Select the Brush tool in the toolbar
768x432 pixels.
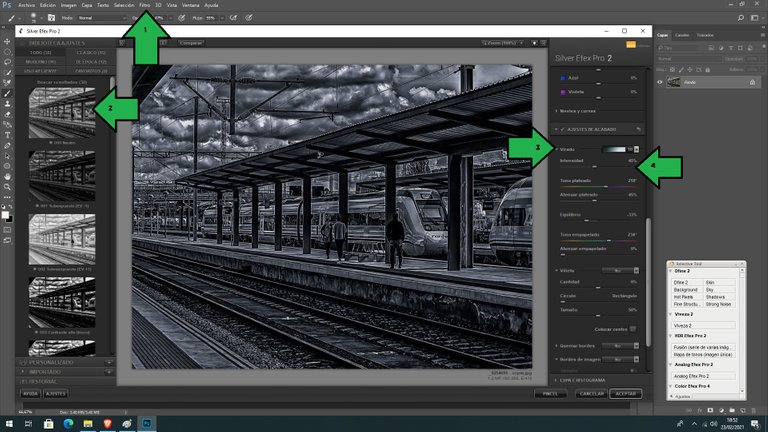click(x=7, y=93)
